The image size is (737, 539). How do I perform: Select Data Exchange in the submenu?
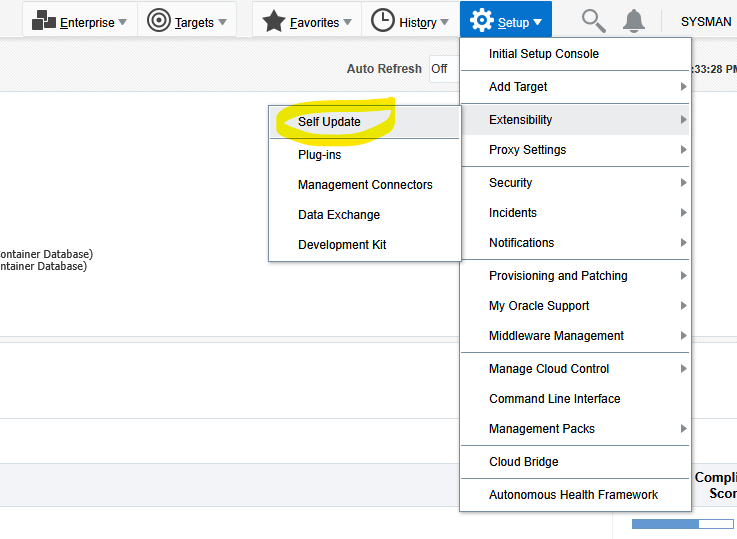[x=339, y=215]
